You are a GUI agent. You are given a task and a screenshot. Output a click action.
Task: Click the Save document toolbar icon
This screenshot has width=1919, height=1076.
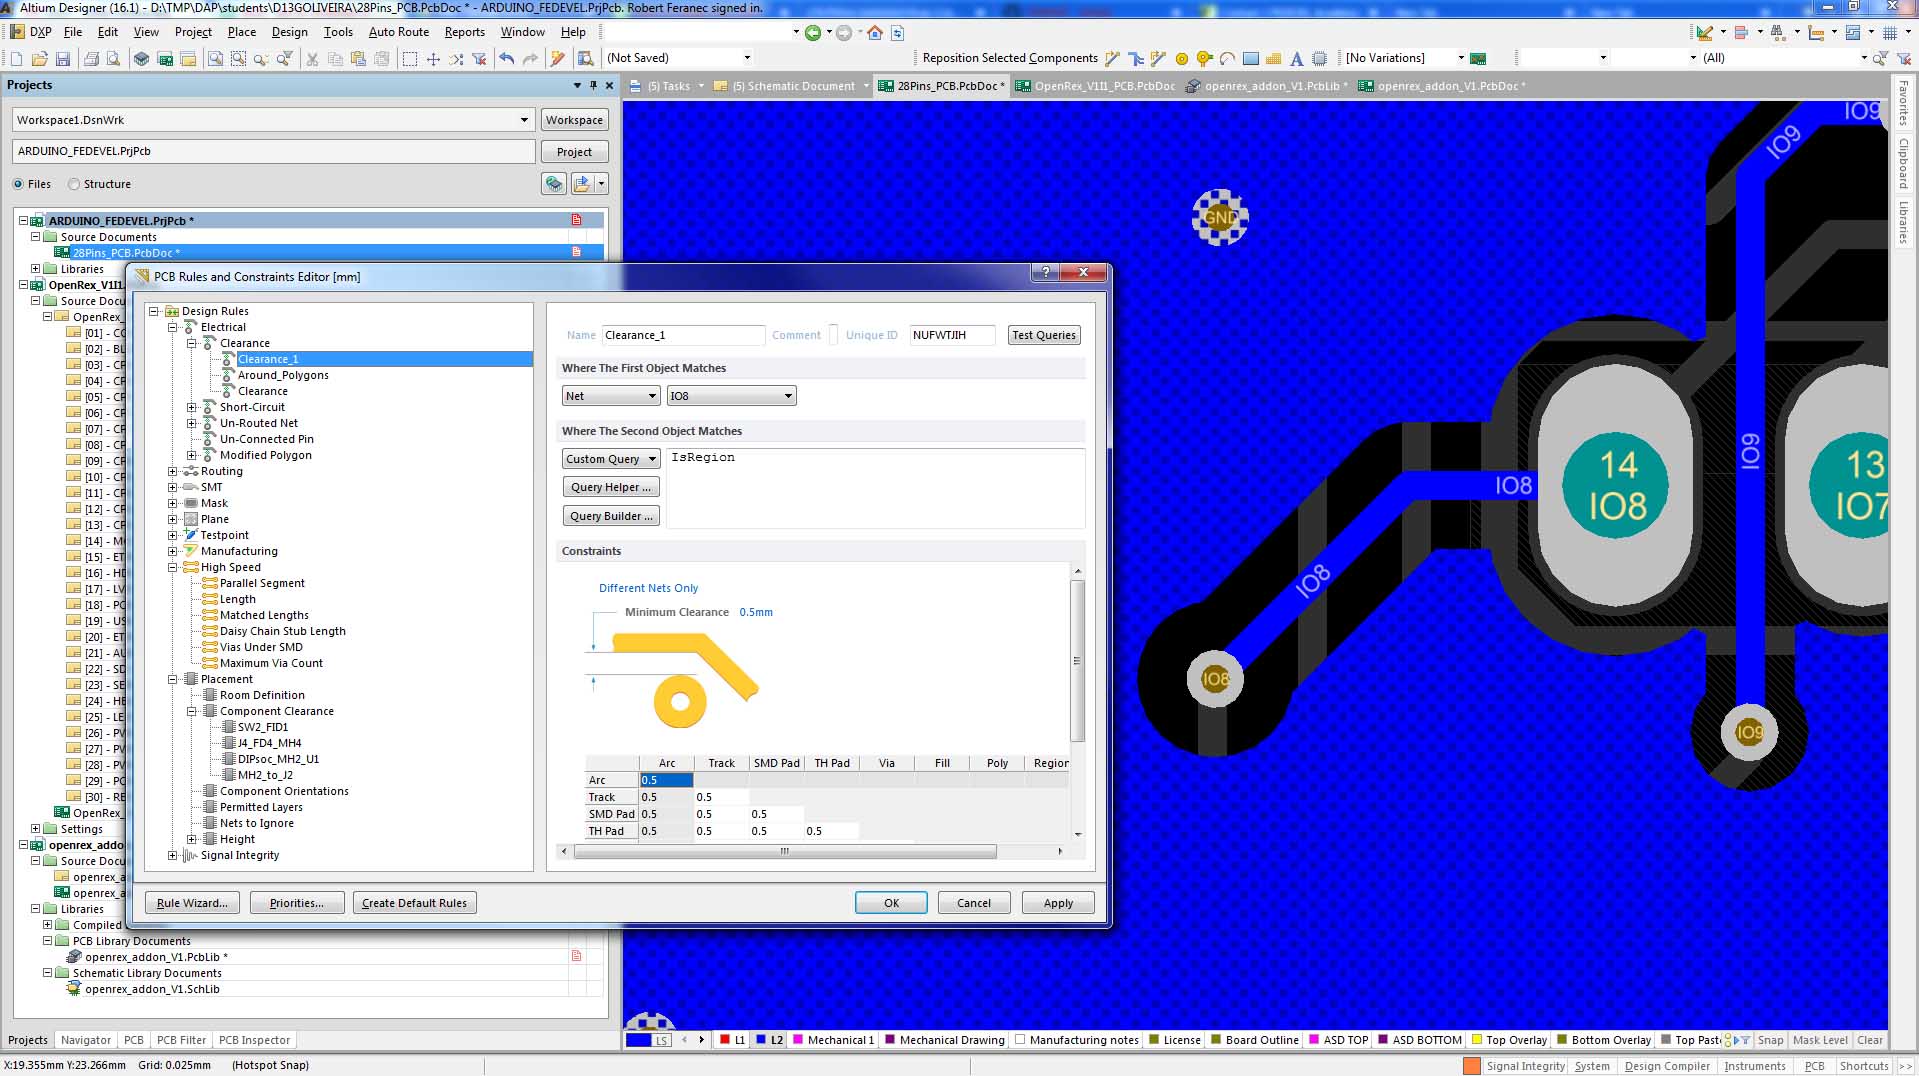(63, 59)
